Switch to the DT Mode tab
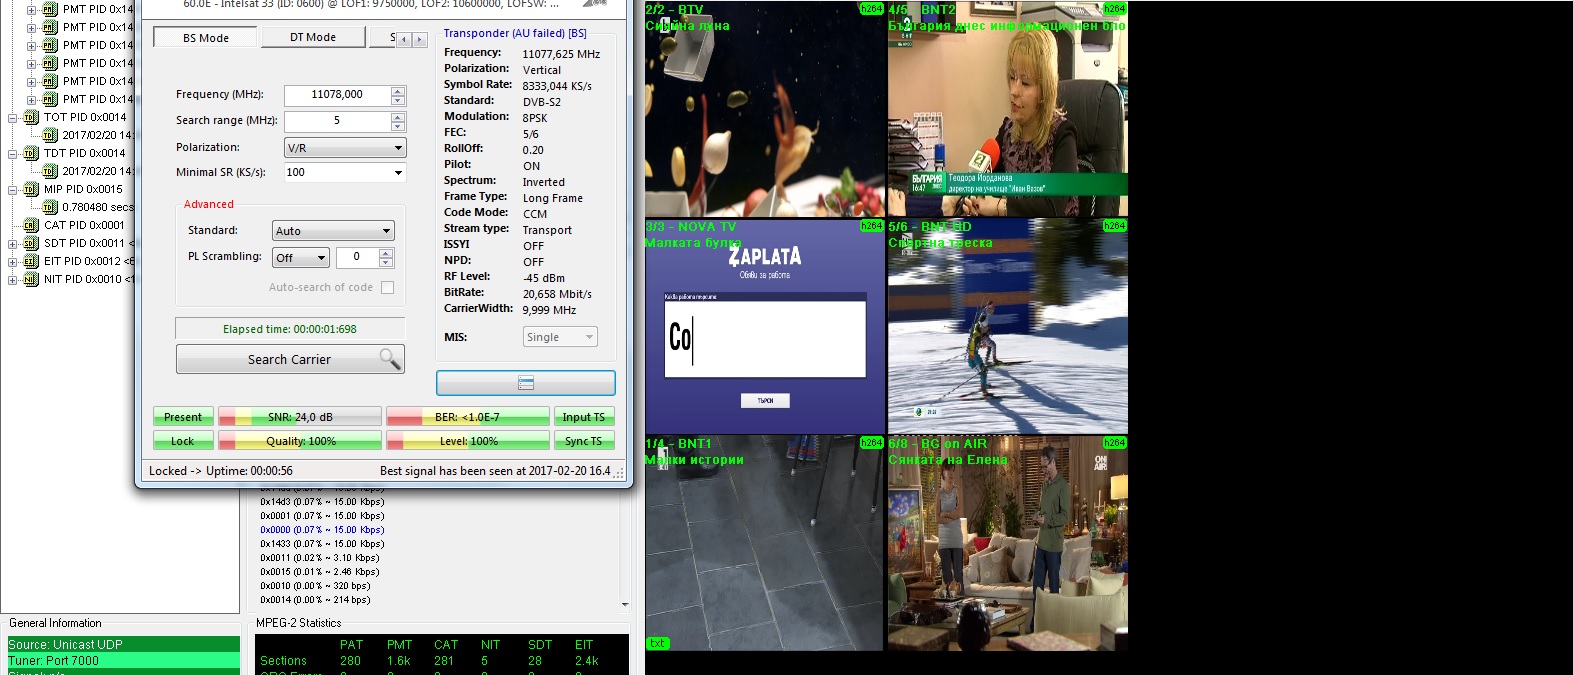The width and height of the screenshot is (1573, 675). [x=313, y=37]
